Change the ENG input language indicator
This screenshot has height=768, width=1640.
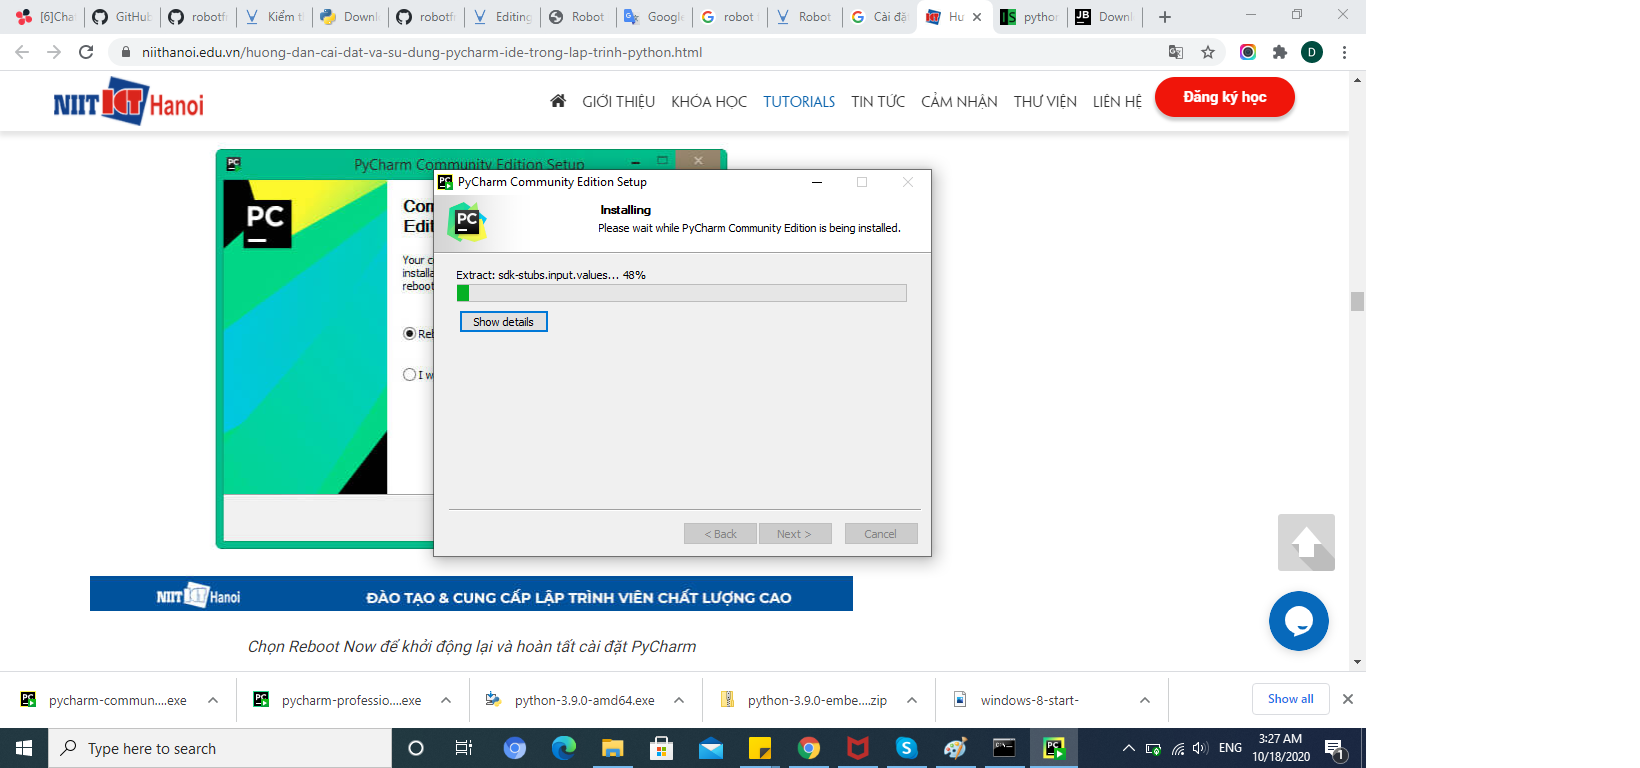point(1231,748)
